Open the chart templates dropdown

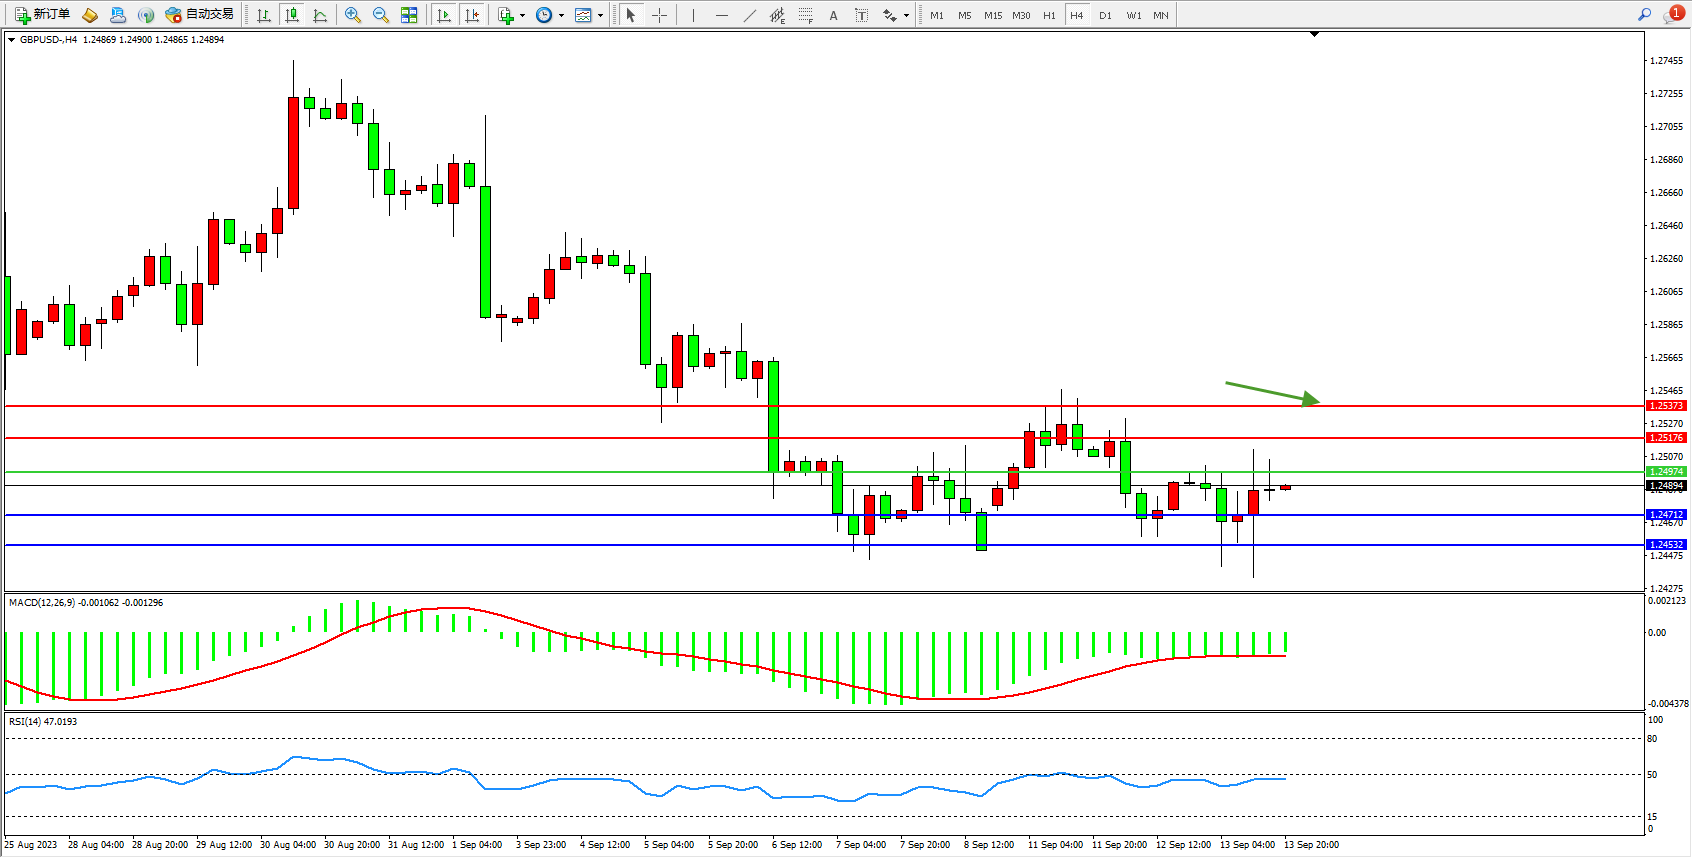click(600, 15)
